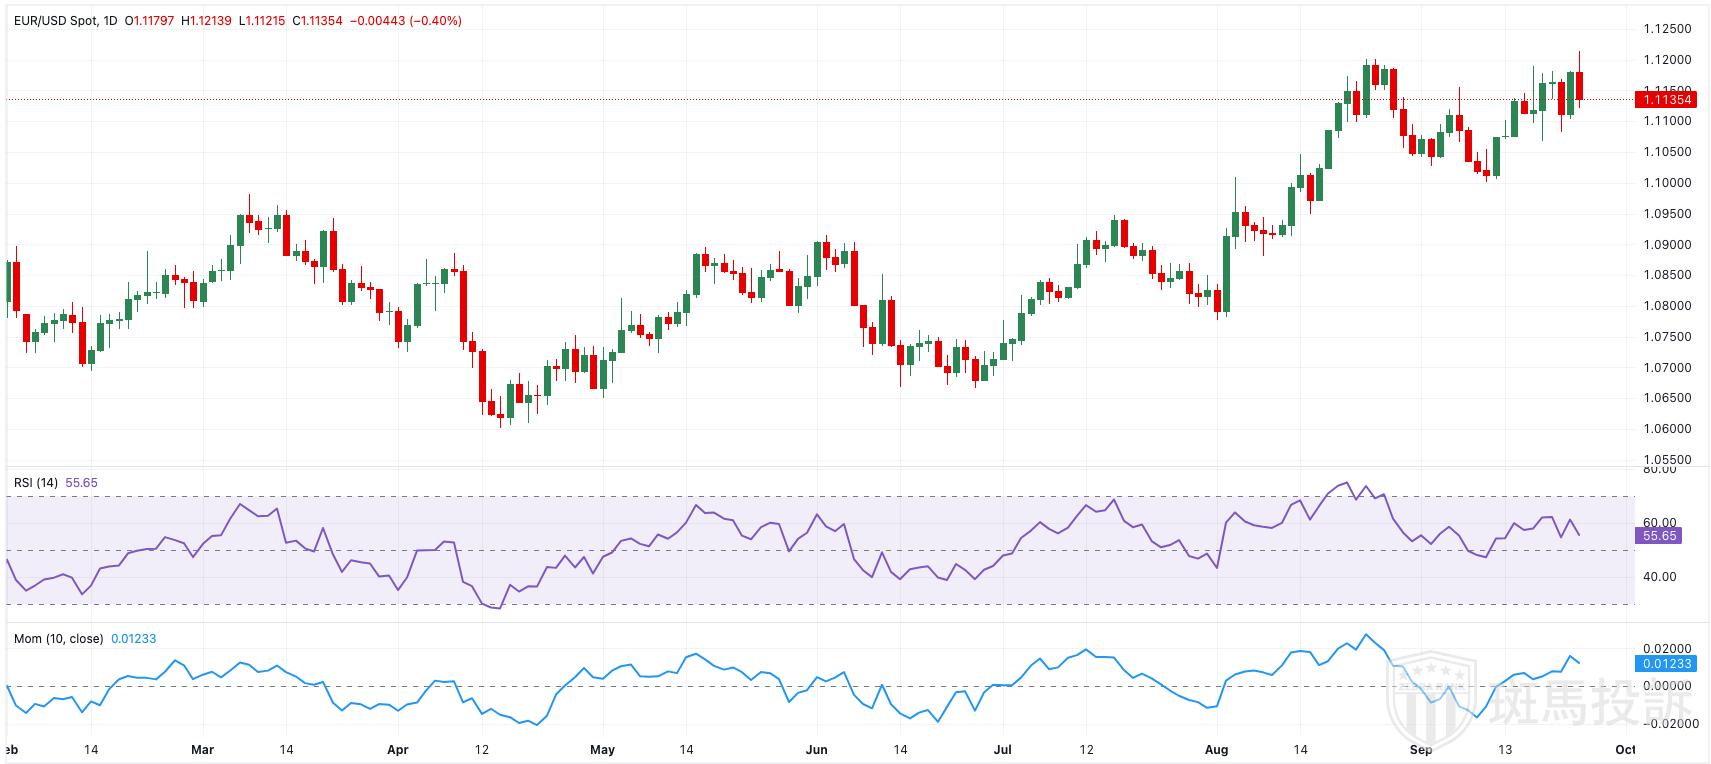
Task: Click the 1.12500 price axis label
Action: [1667, 29]
